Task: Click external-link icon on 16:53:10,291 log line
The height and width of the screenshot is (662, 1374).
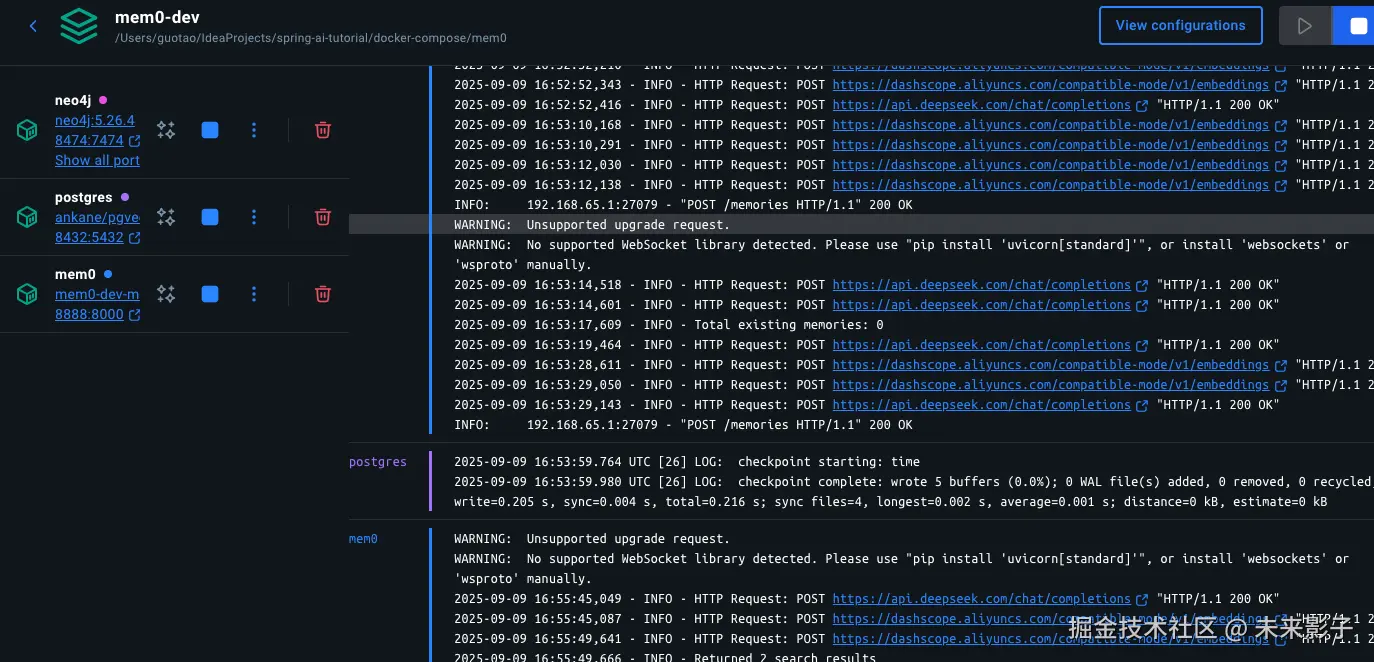Action: point(1280,145)
